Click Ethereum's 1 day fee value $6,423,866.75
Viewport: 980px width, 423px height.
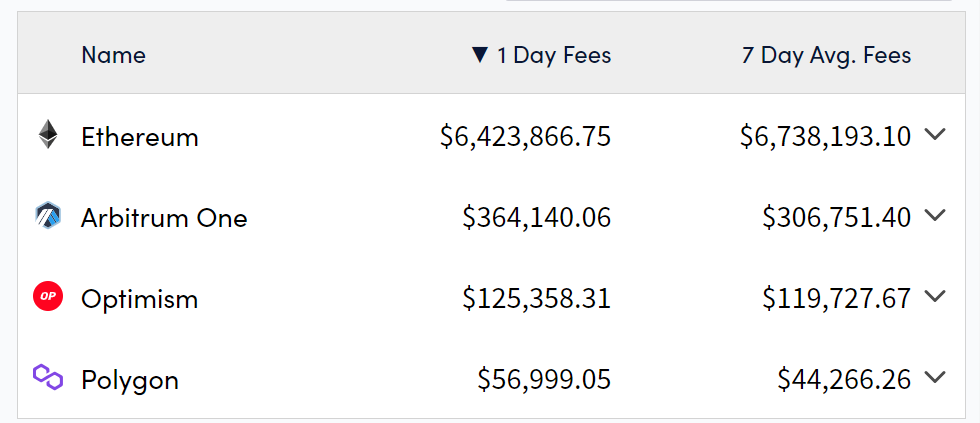coord(525,137)
